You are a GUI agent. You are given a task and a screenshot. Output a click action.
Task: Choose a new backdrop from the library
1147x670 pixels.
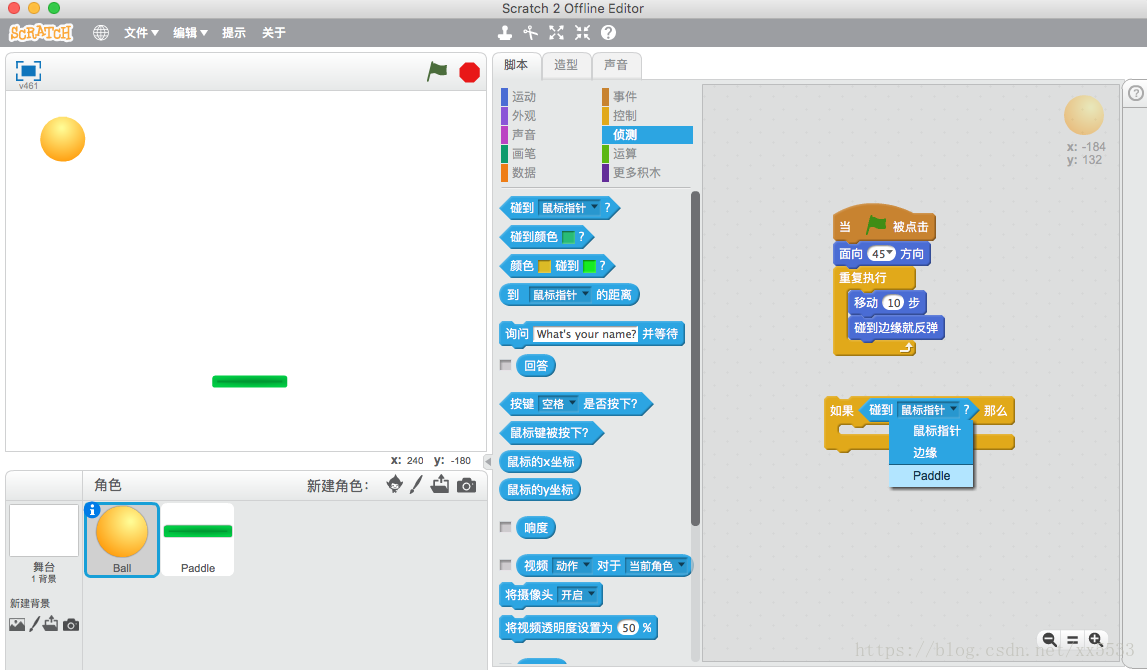pos(17,624)
